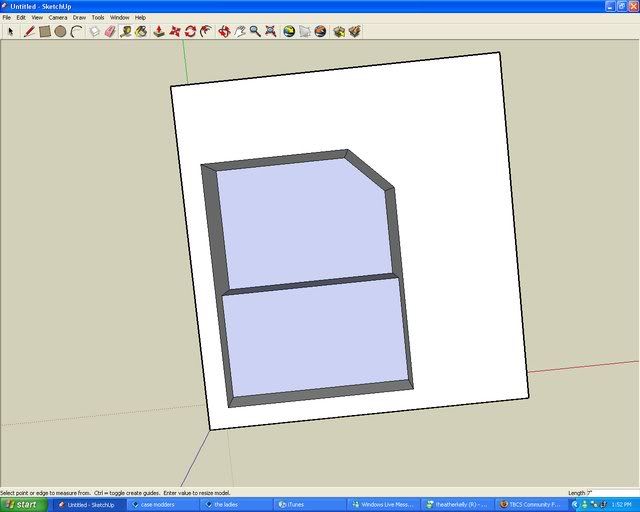Pick the Paint Bucket tool
640x512 pixels.
[141, 31]
